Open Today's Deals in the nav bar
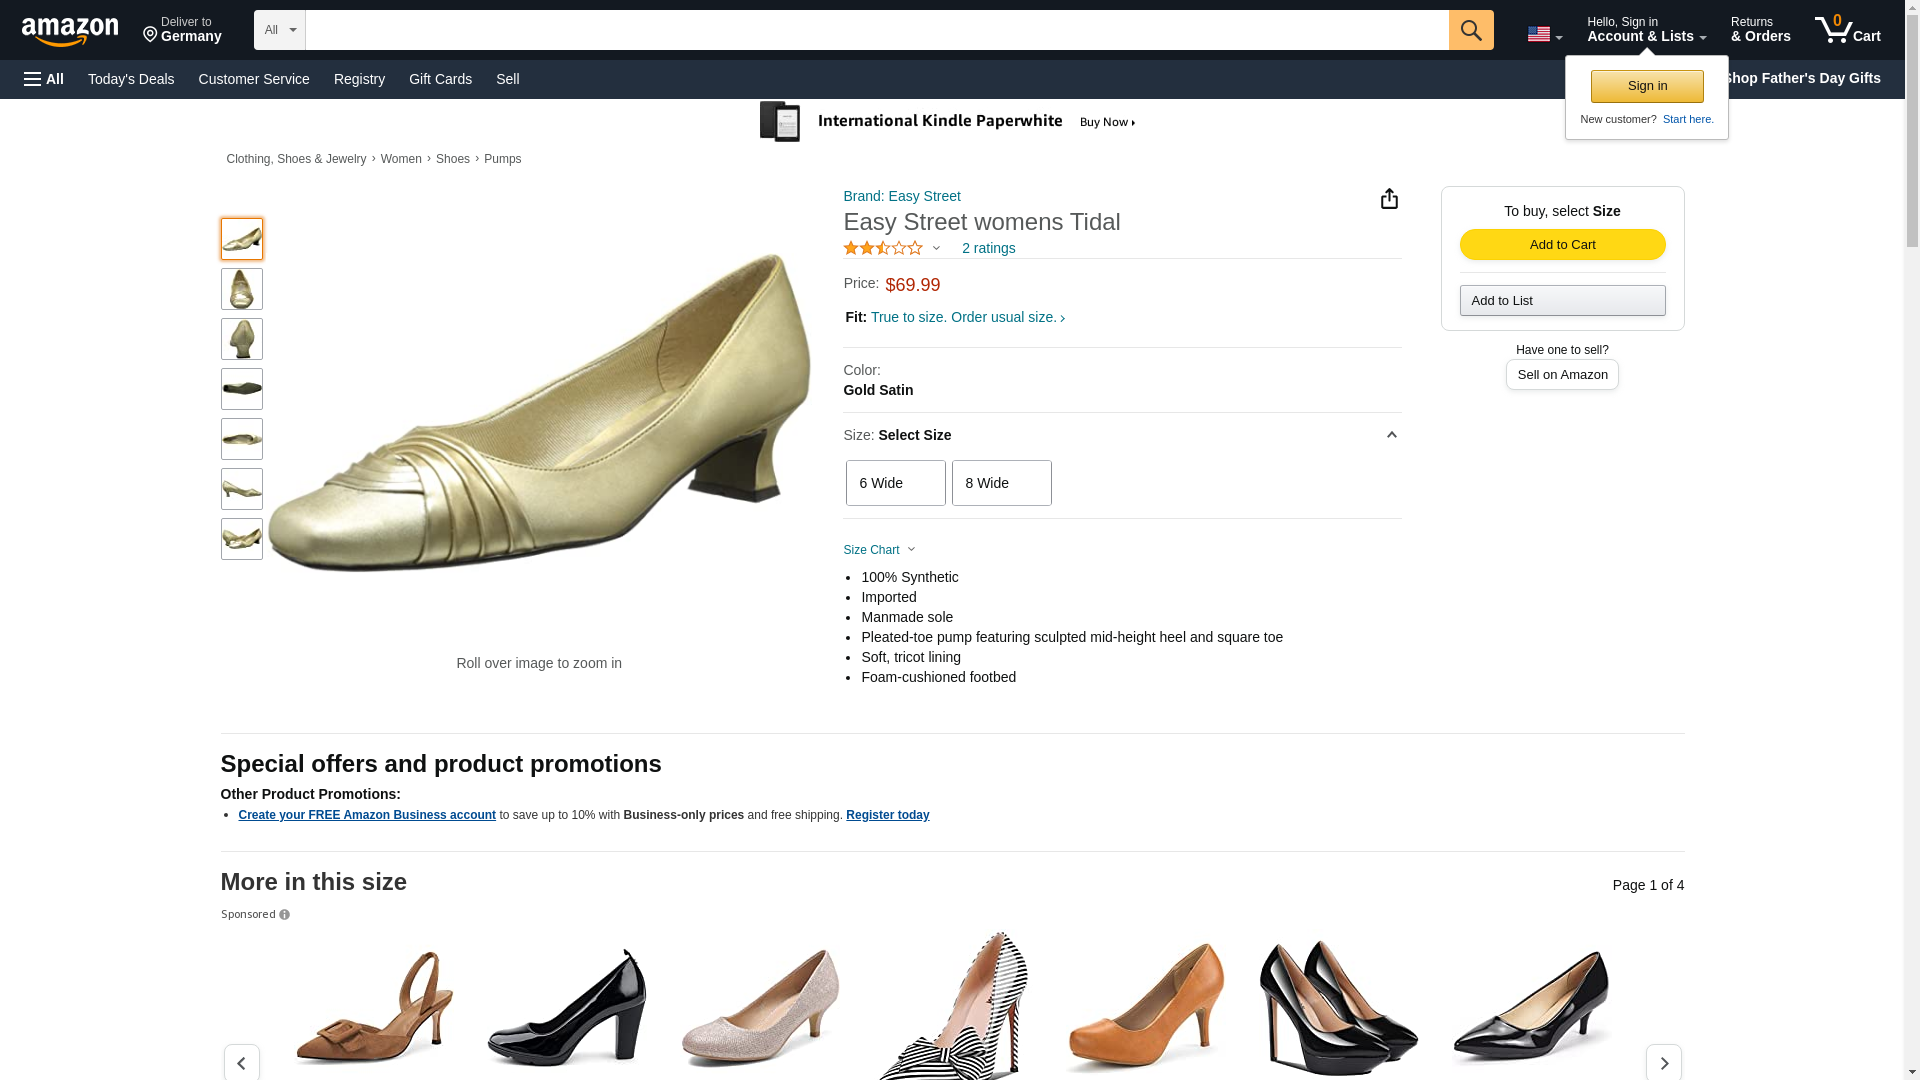 point(131,79)
